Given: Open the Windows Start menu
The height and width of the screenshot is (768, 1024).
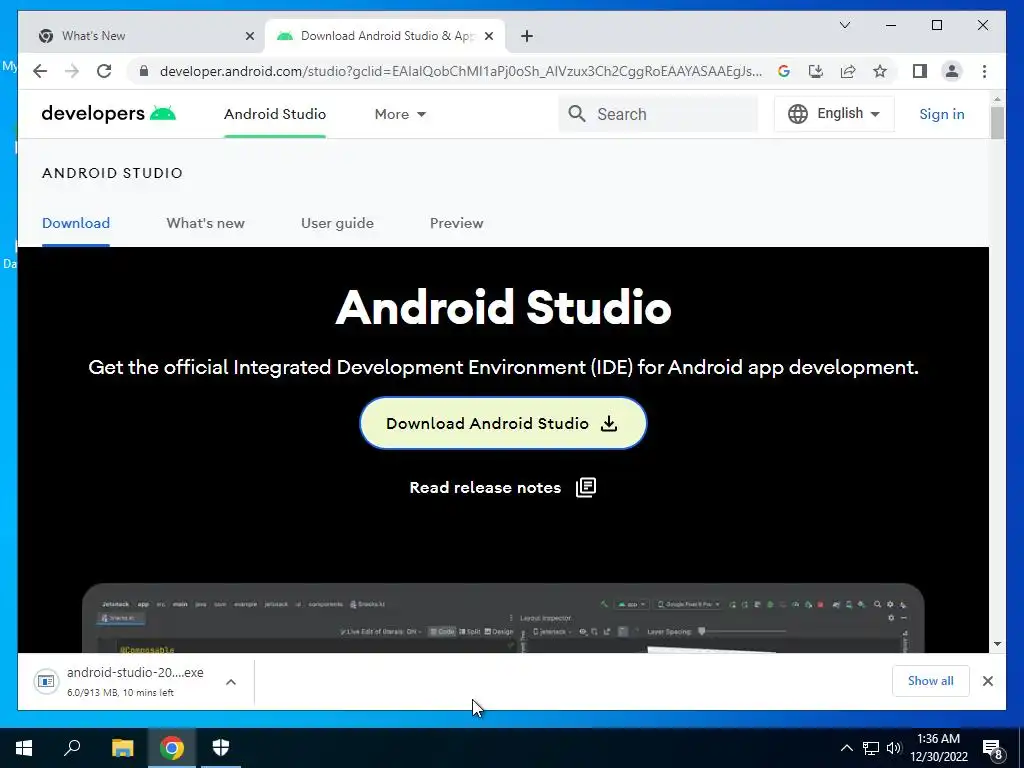Looking at the screenshot, I should tap(24, 748).
